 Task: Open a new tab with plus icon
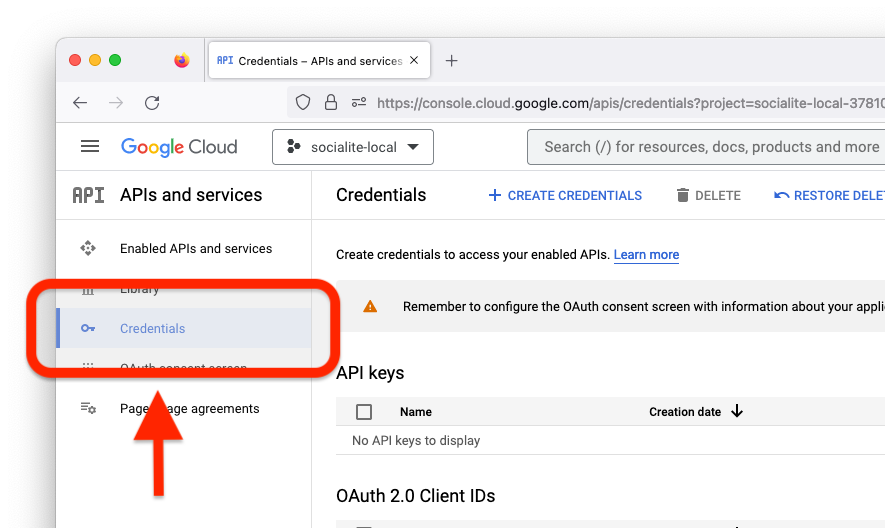coord(452,60)
